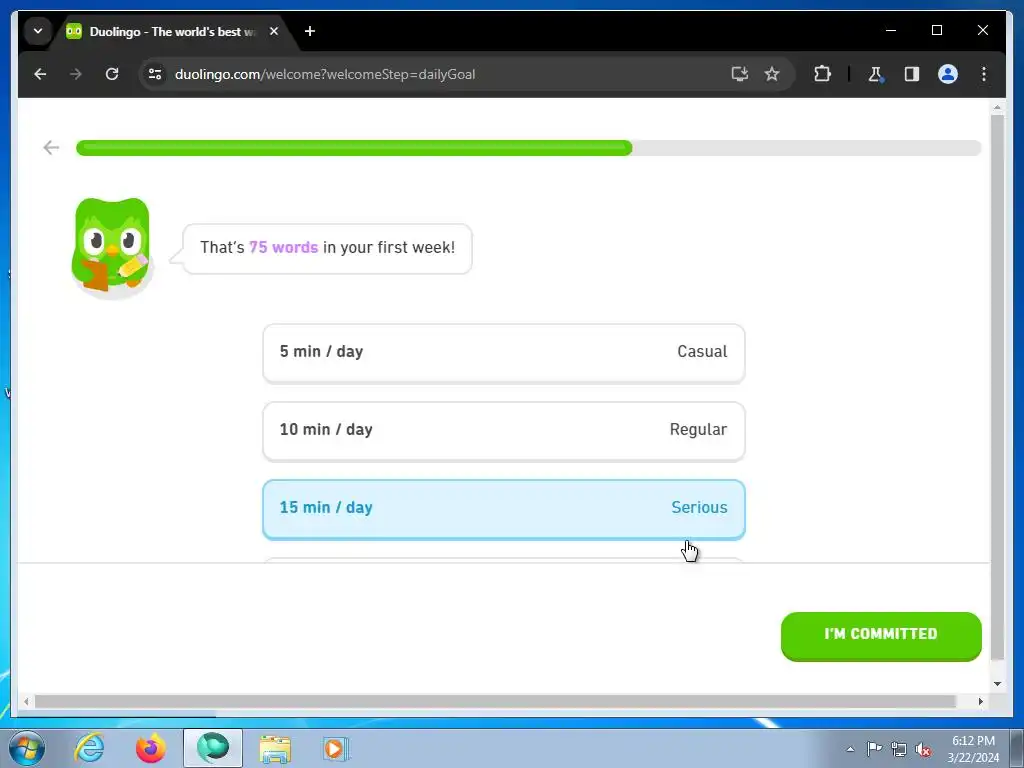Click browser forward navigation arrow
Screen dimensions: 1024x768
[x=76, y=74]
